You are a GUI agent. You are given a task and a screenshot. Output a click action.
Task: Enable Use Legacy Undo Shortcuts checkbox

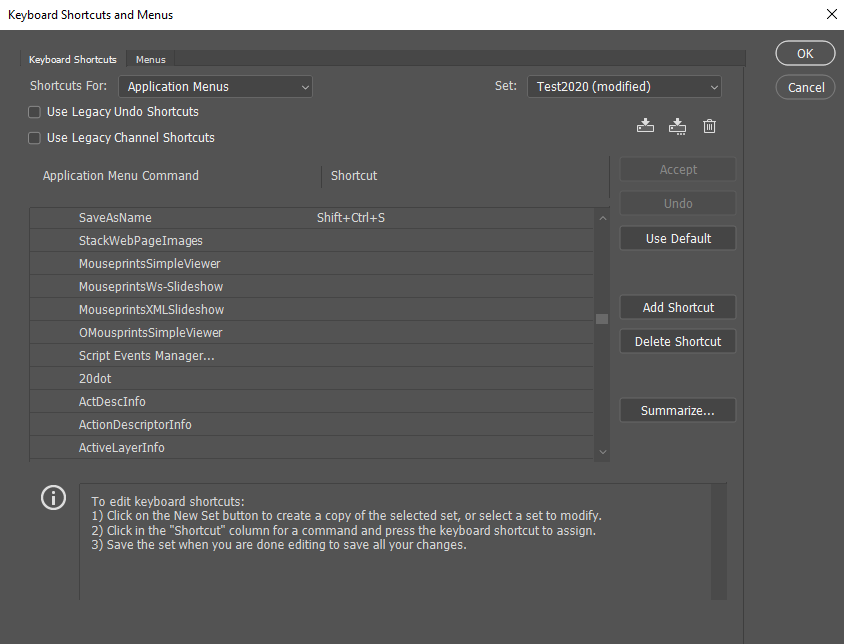point(34,112)
